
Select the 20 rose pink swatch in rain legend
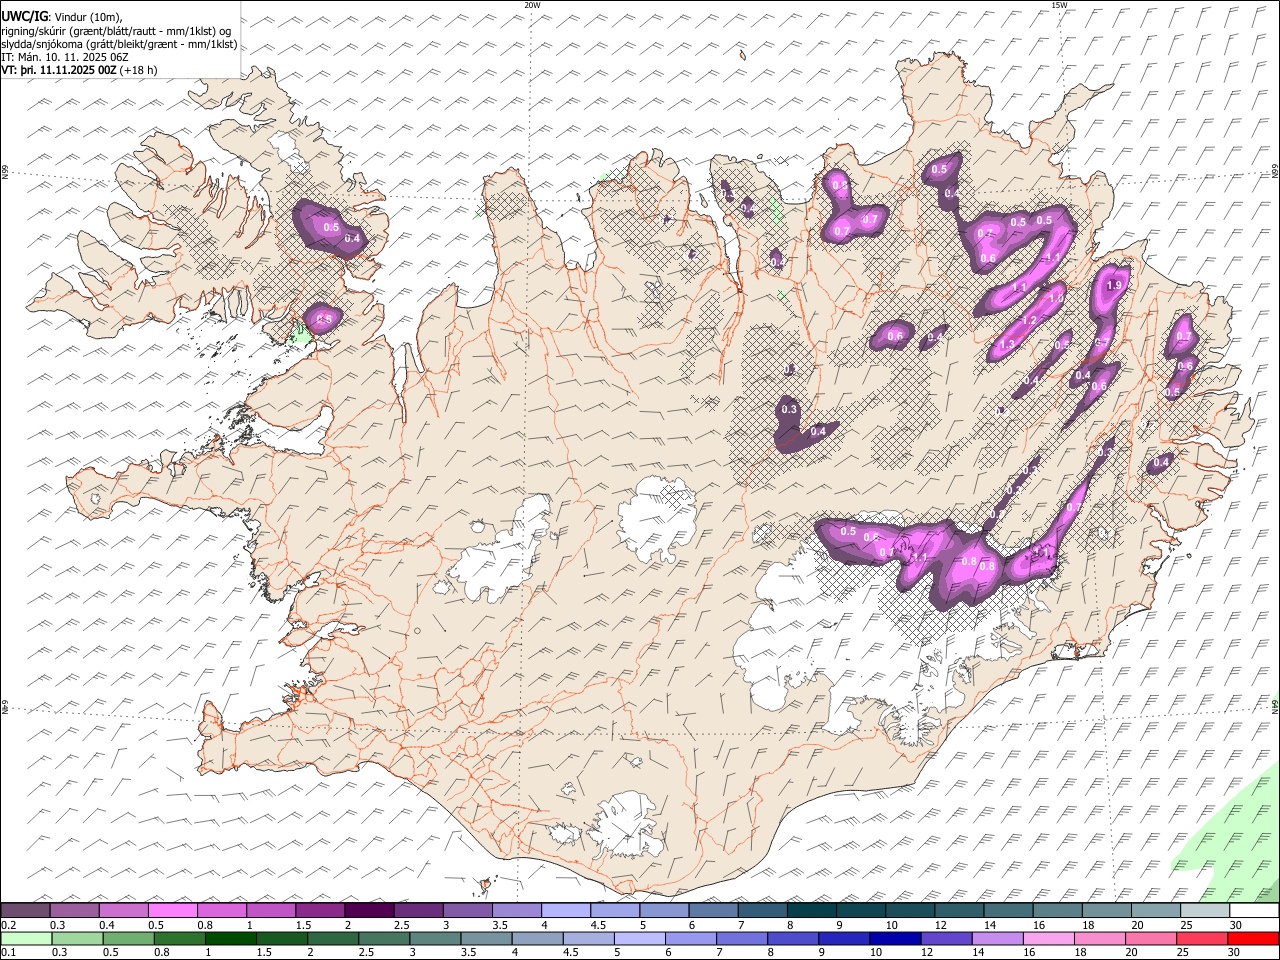[x=1149, y=938]
